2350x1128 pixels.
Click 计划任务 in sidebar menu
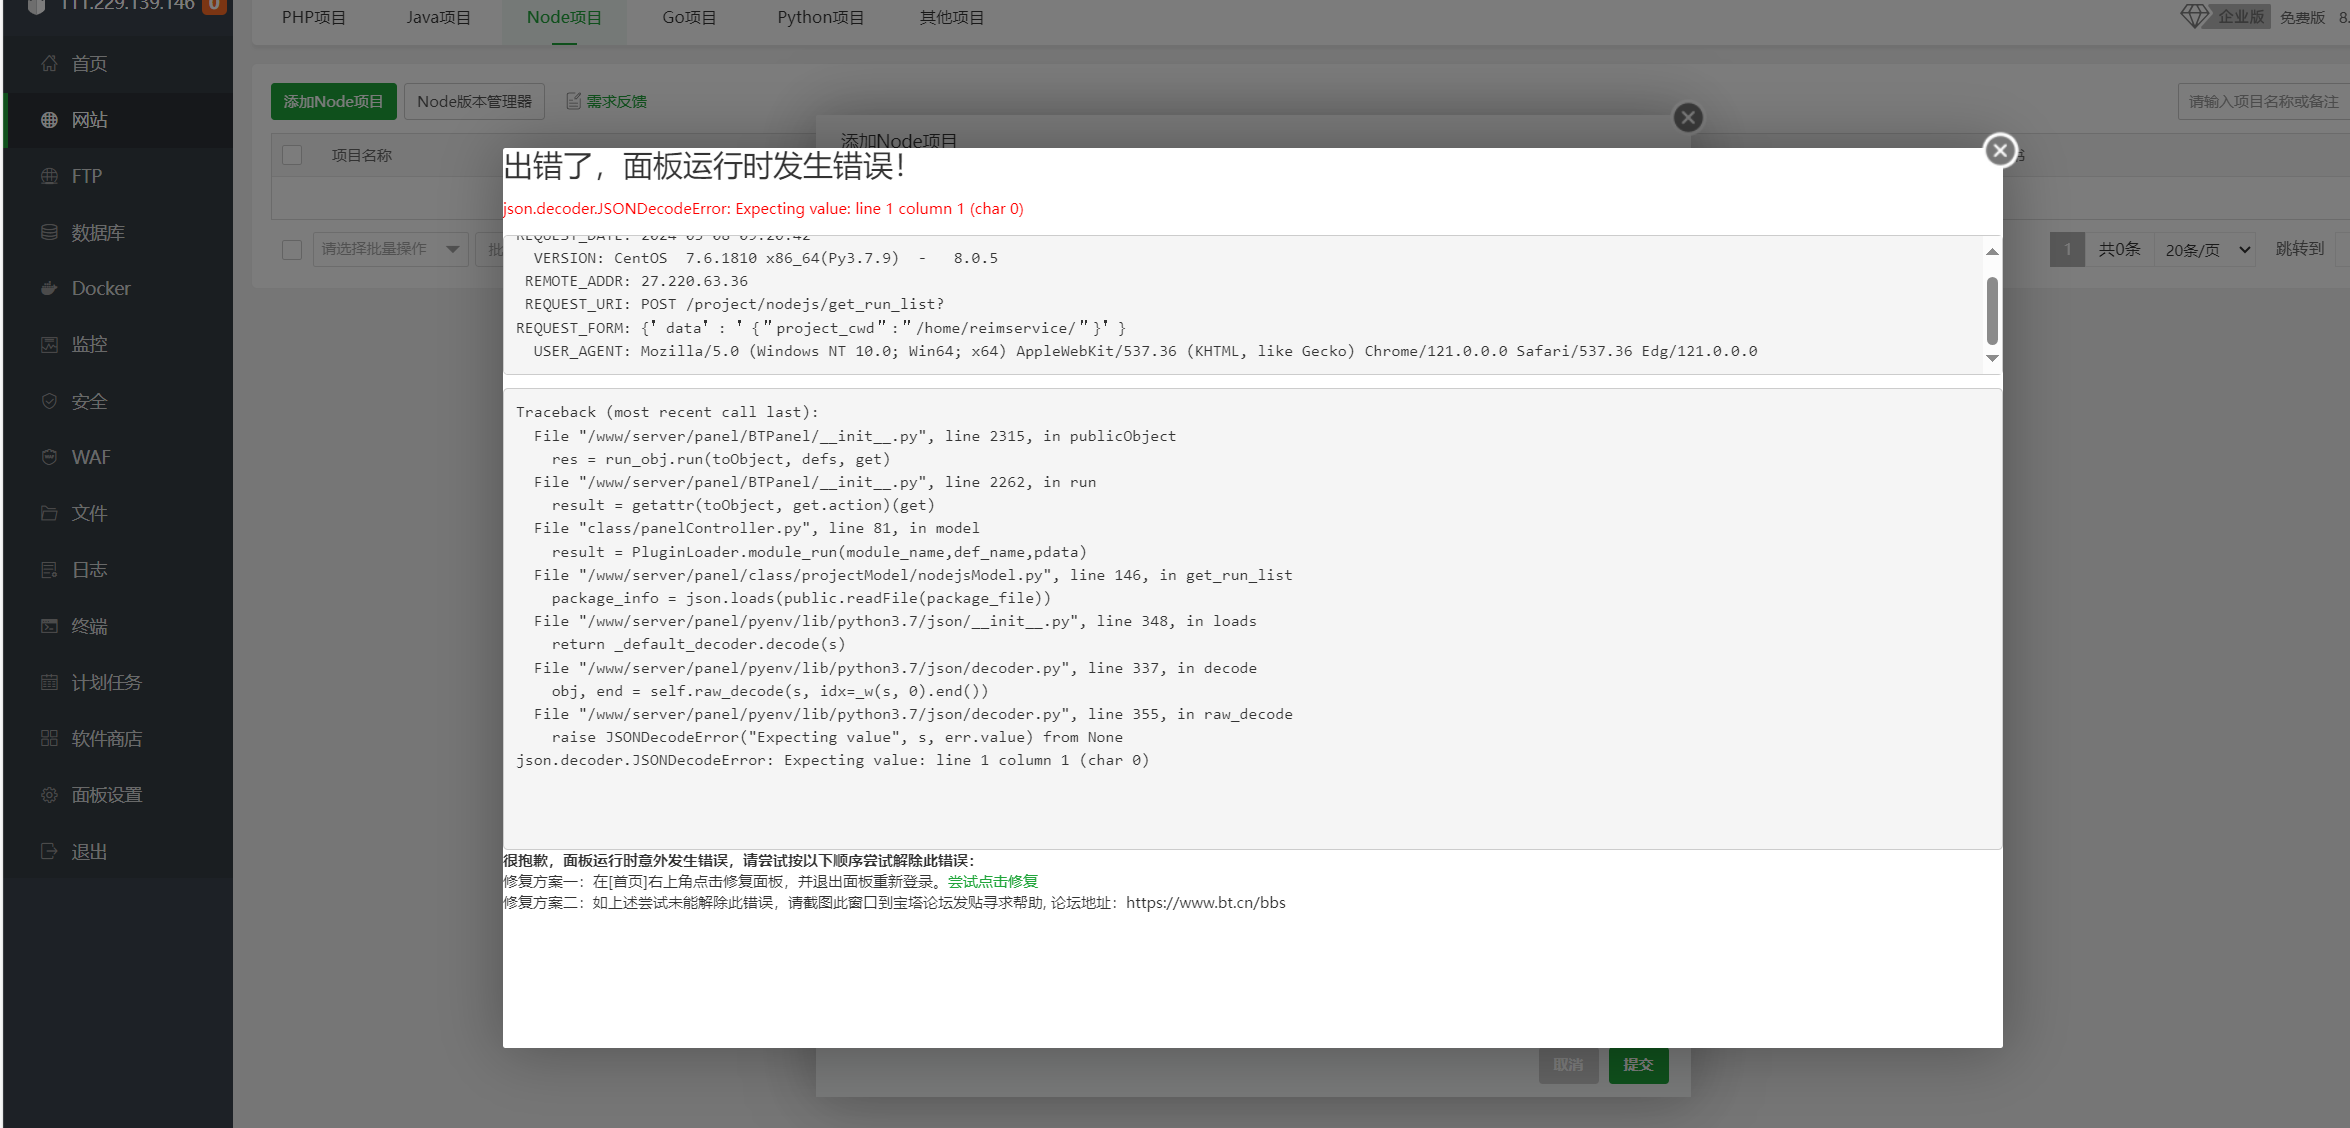[x=107, y=682]
